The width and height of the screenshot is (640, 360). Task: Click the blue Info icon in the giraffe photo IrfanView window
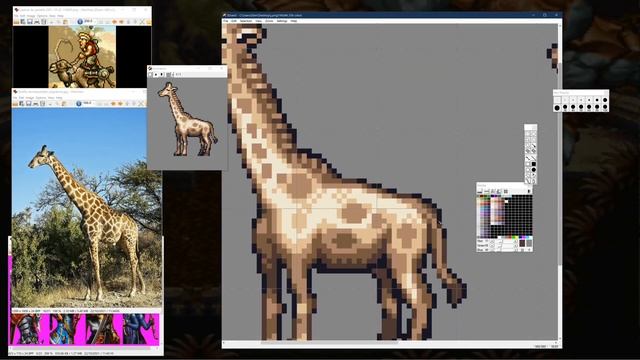[78, 104]
